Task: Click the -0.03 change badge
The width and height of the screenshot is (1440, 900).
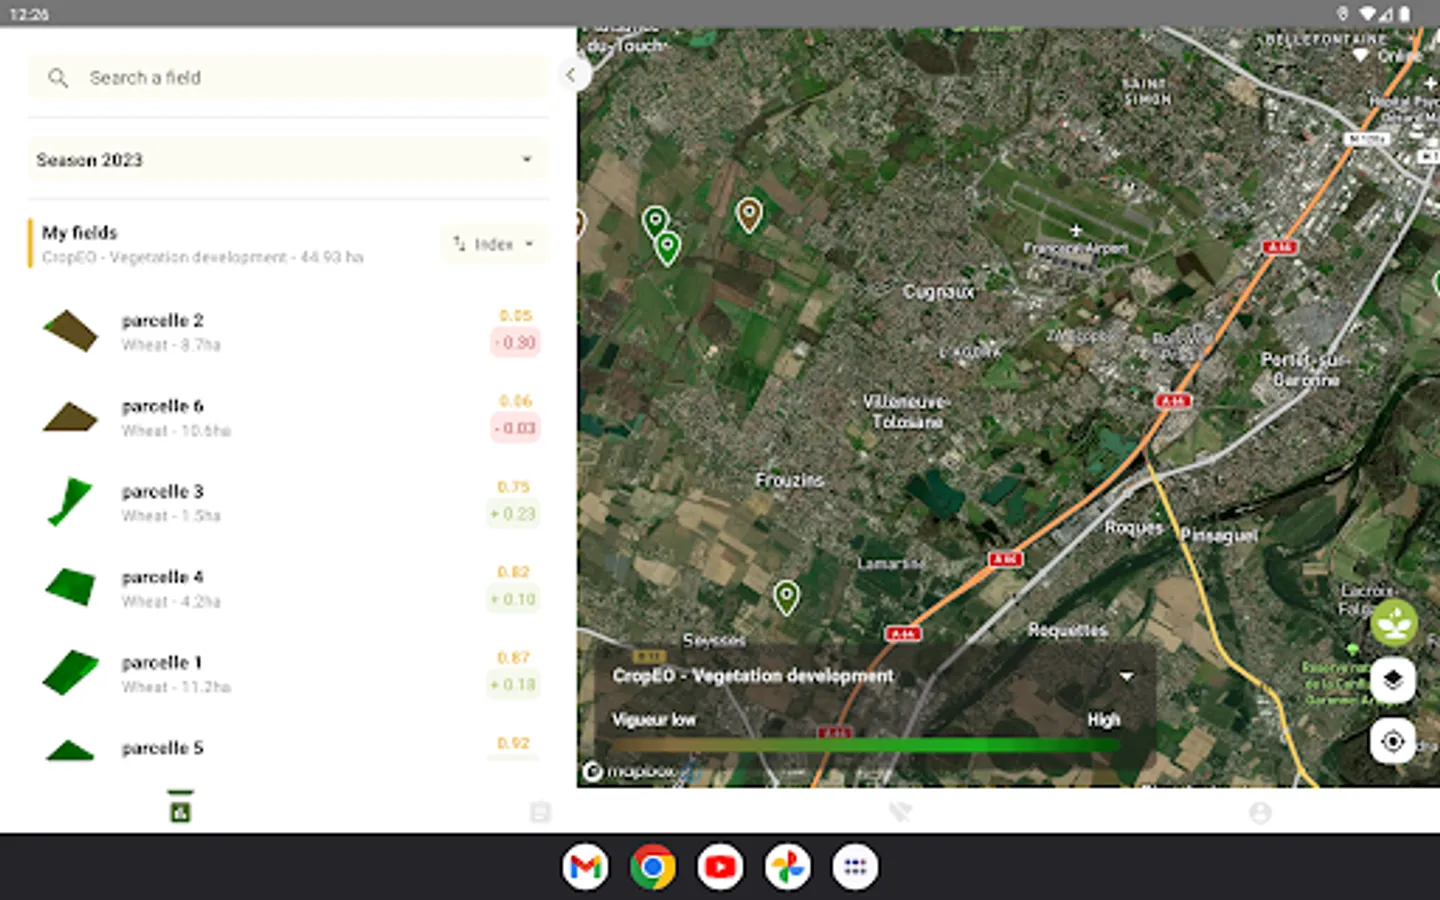Action: tap(515, 428)
